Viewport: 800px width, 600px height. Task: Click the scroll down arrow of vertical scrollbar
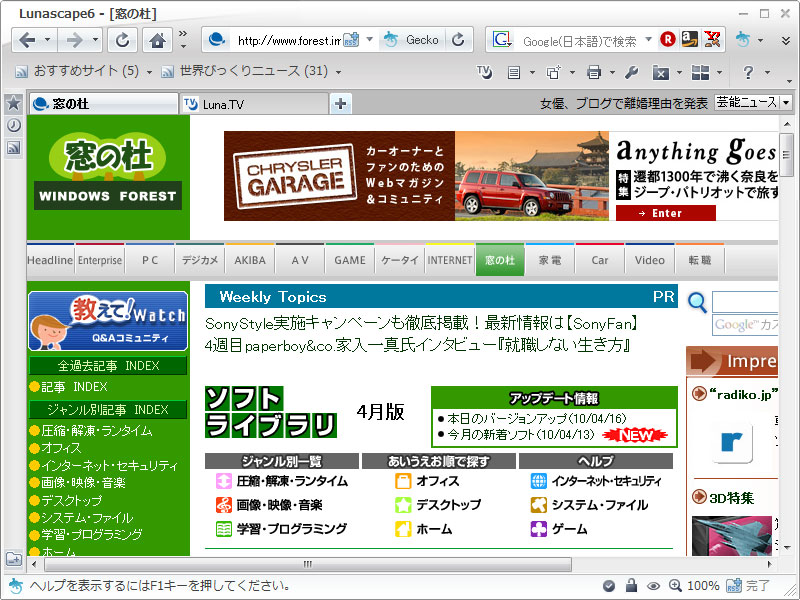[786, 548]
